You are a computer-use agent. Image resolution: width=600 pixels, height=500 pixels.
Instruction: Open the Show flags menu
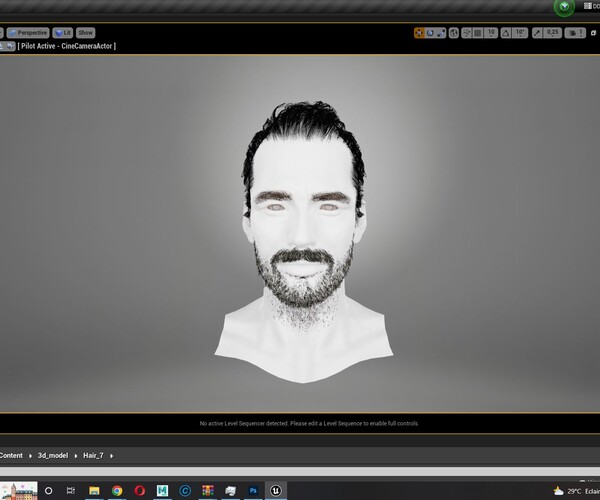pyautogui.click(x=85, y=33)
